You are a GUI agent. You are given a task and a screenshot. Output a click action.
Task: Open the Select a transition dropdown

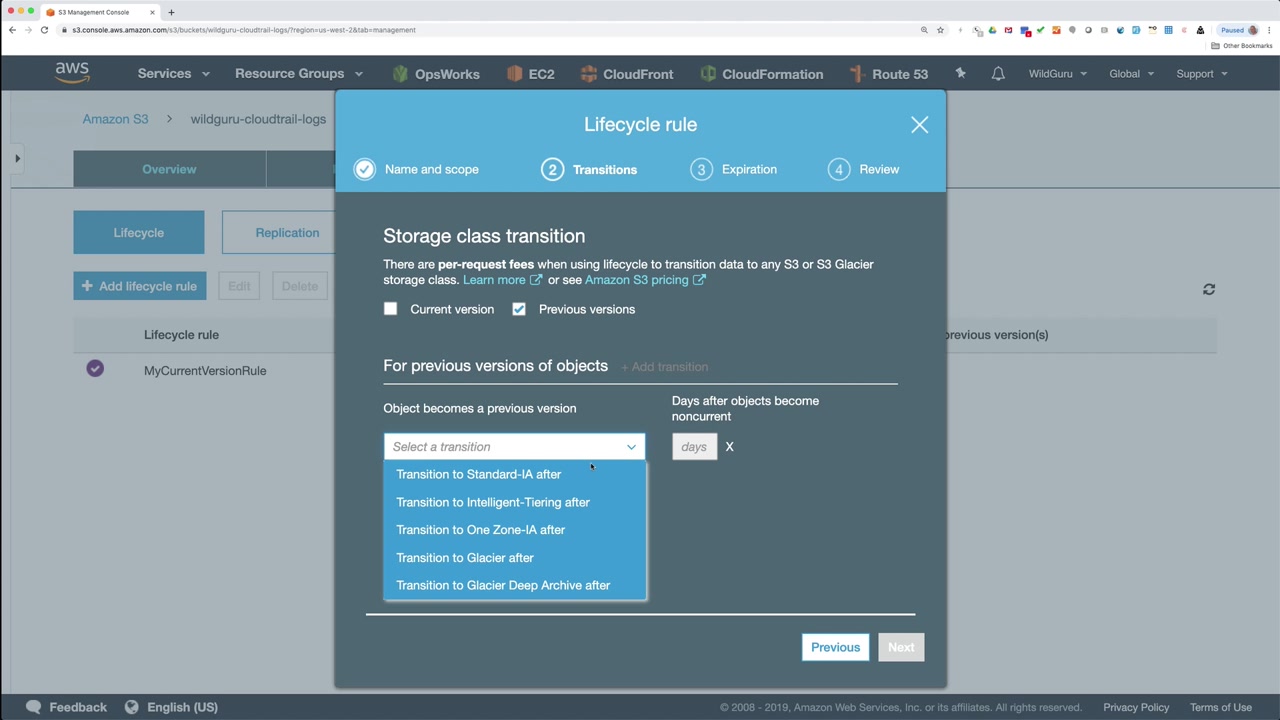[x=514, y=447]
